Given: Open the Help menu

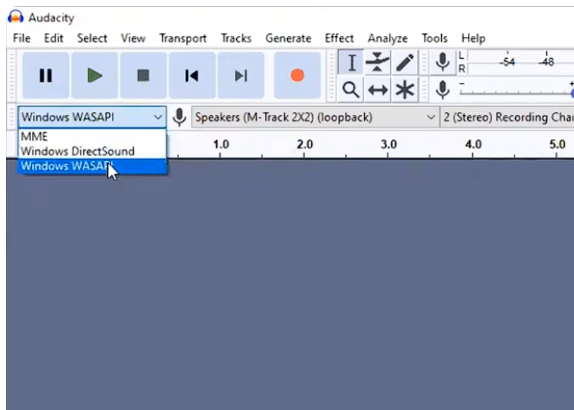Looking at the screenshot, I should 473,38.
